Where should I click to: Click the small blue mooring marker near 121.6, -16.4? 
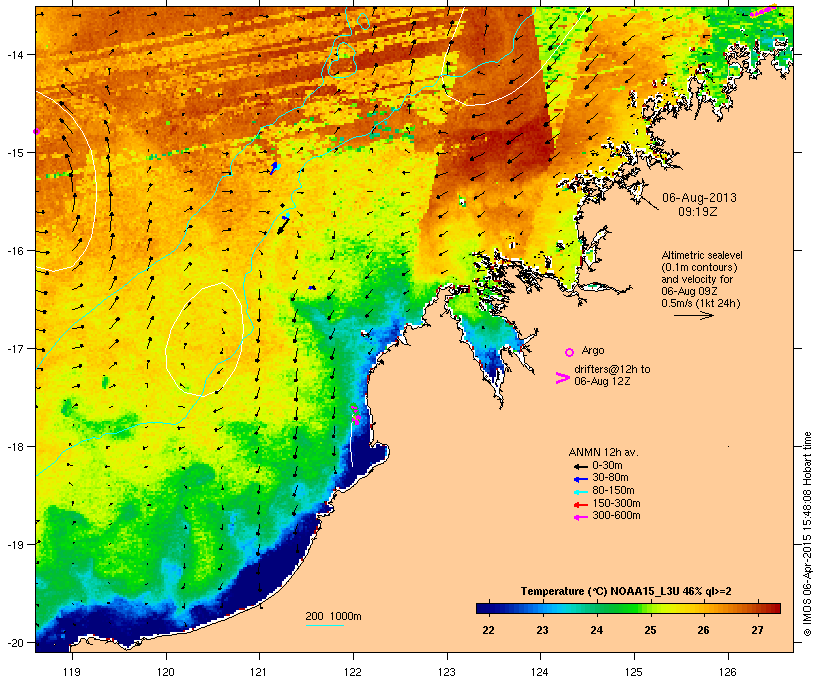(312, 288)
